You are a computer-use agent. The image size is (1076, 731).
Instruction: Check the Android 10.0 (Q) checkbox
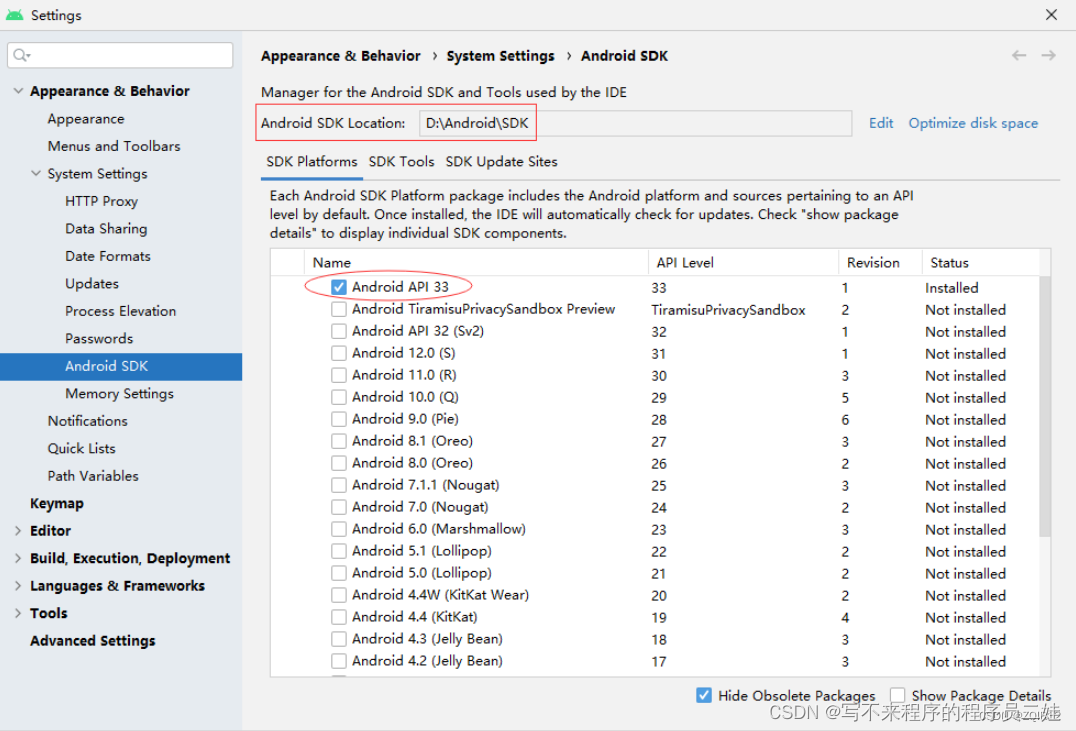point(338,397)
